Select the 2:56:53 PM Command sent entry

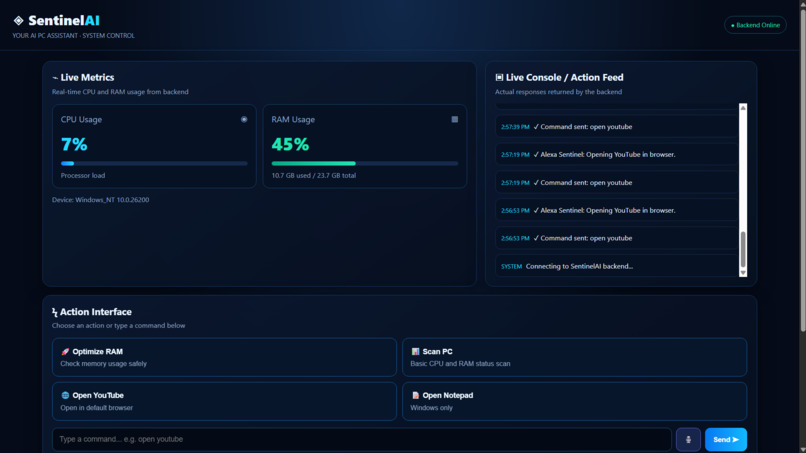pyautogui.click(x=616, y=238)
